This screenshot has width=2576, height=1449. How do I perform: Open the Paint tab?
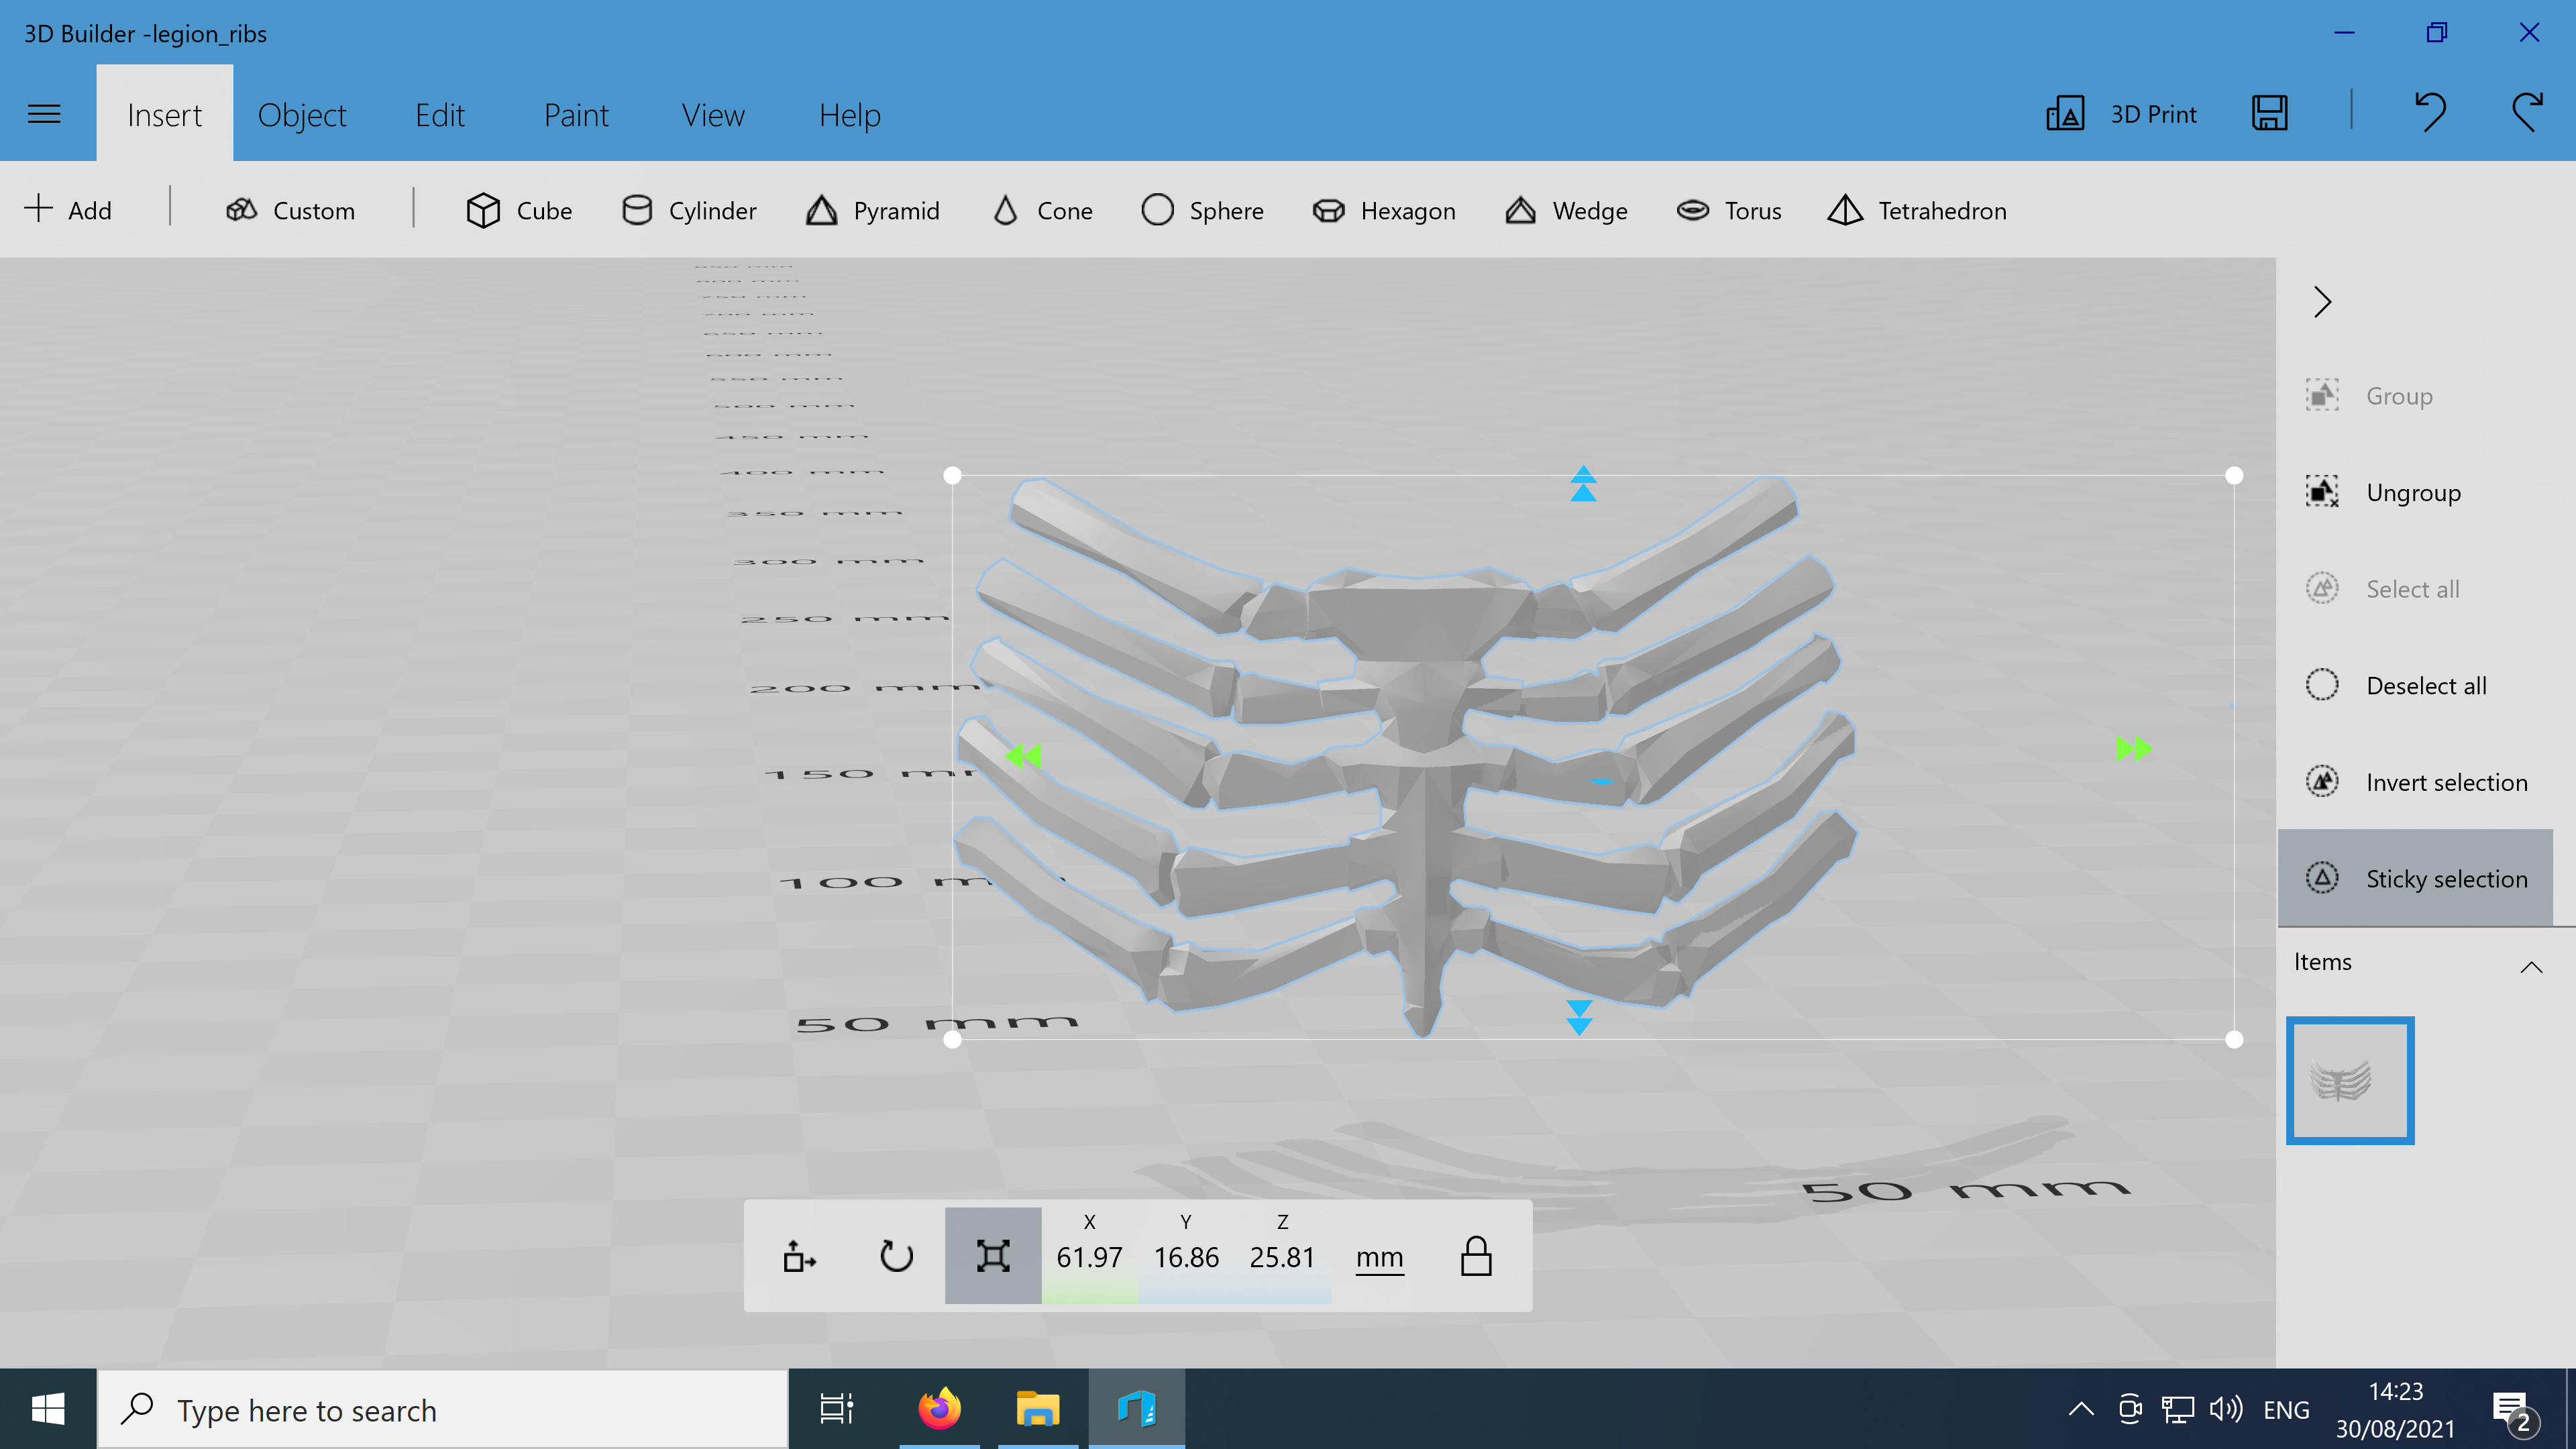point(576,114)
